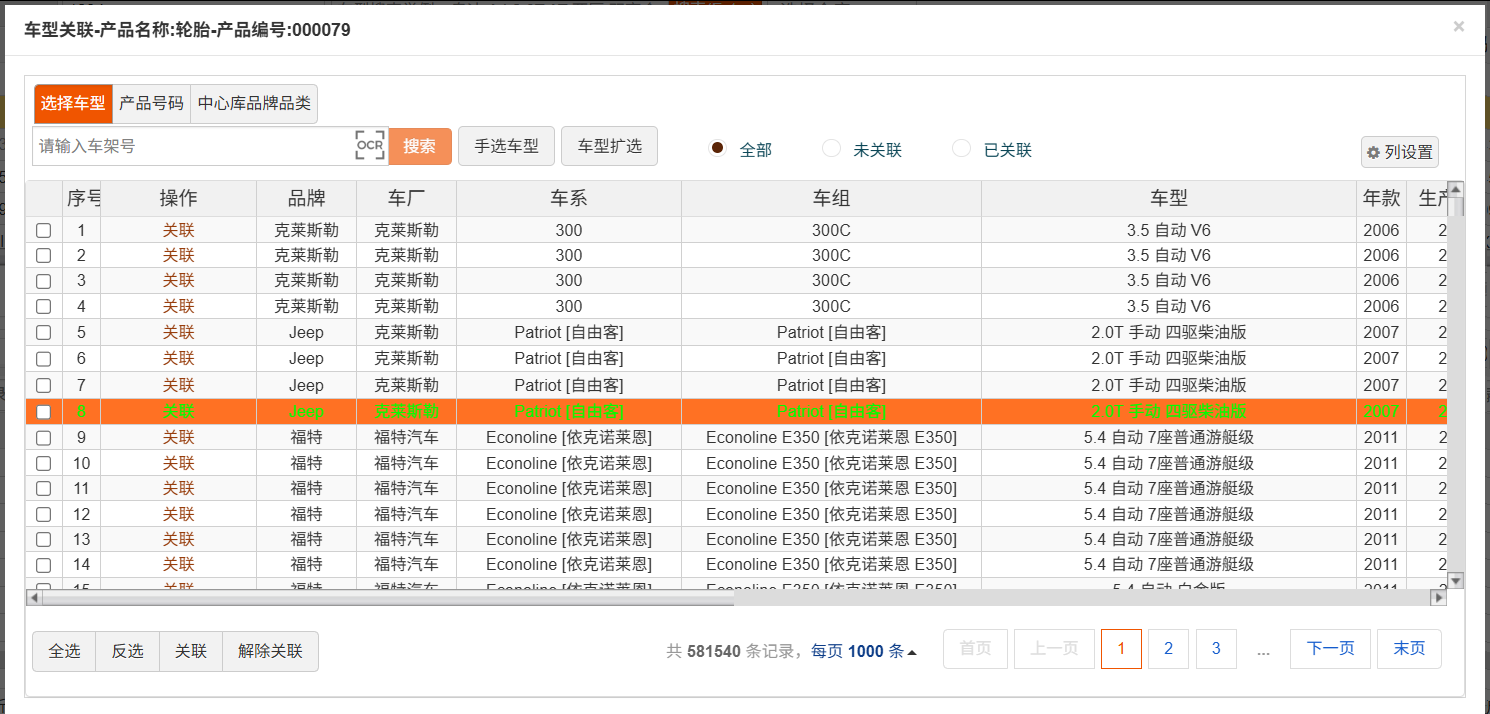
Task: Tick the checkbox for row 5
Action: click(x=44, y=333)
